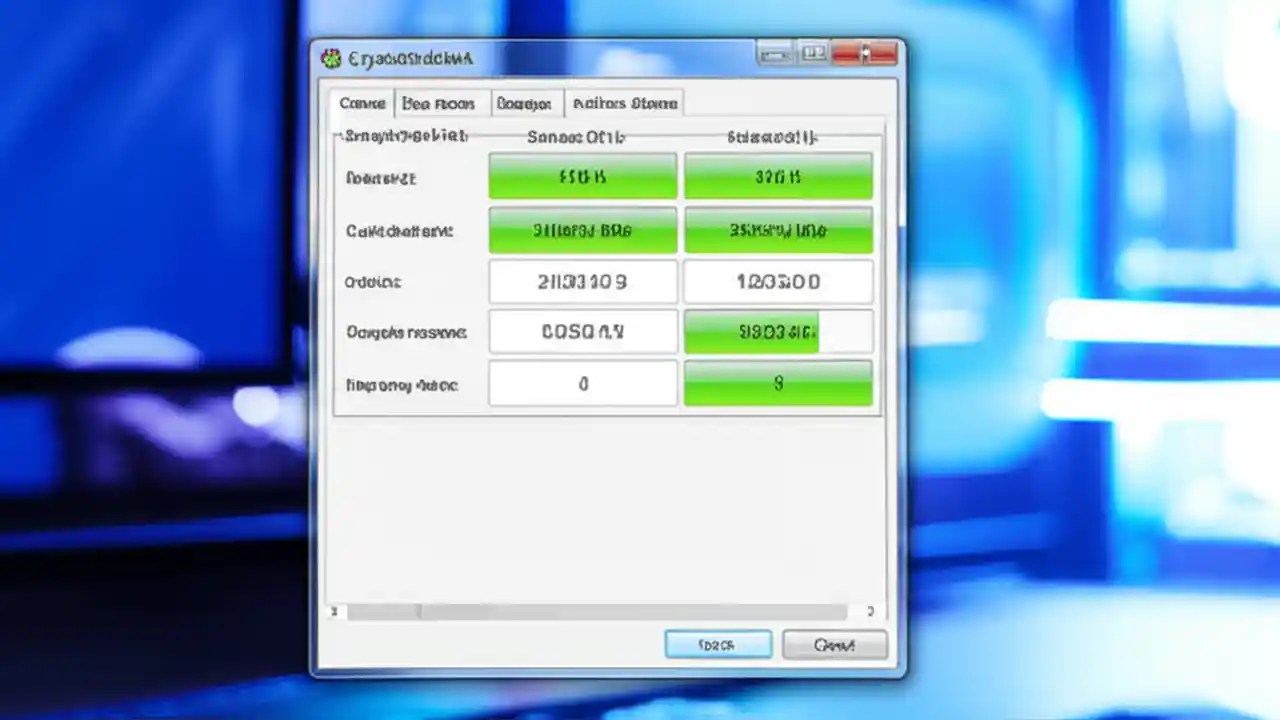Image resolution: width=1280 pixels, height=720 pixels.
Task: Select the first tab on the left
Action: (362, 103)
